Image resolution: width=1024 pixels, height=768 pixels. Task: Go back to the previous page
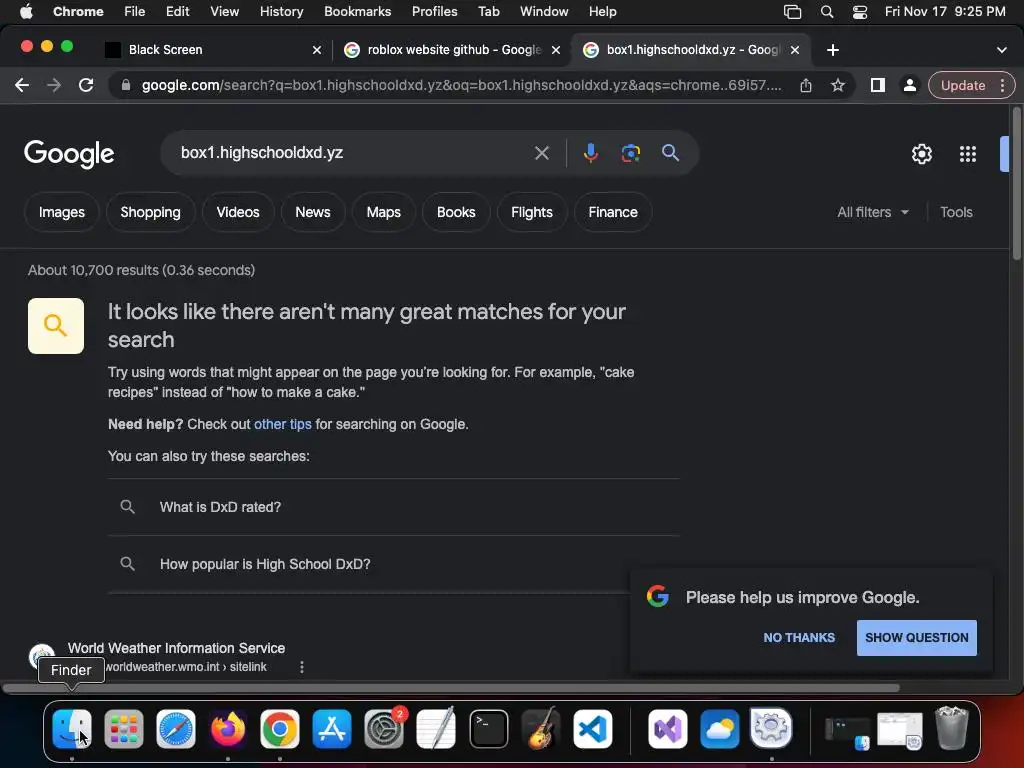[22, 85]
